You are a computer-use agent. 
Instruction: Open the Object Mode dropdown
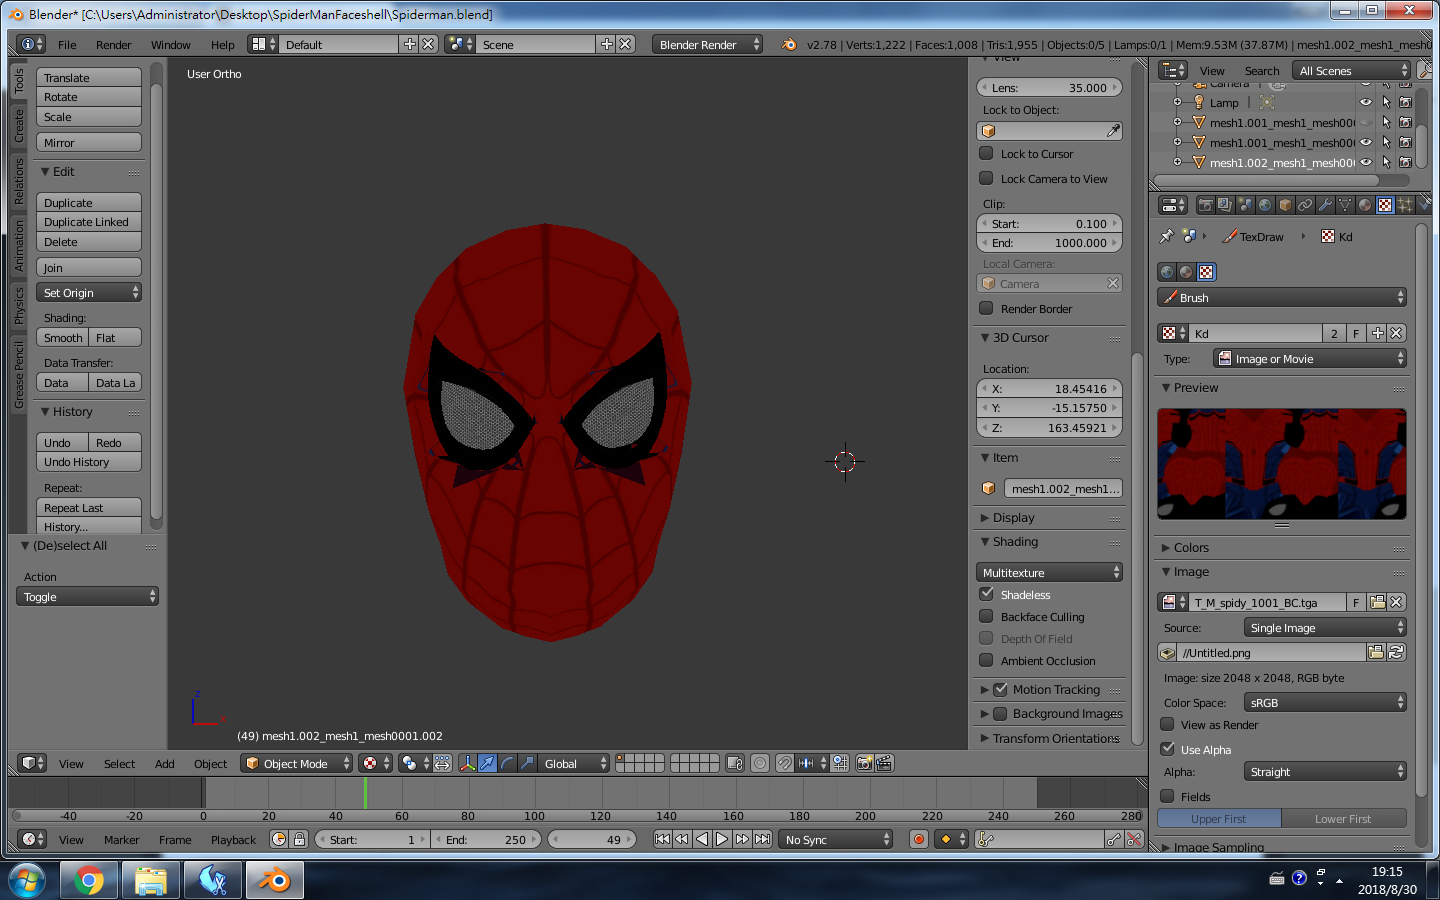297,763
